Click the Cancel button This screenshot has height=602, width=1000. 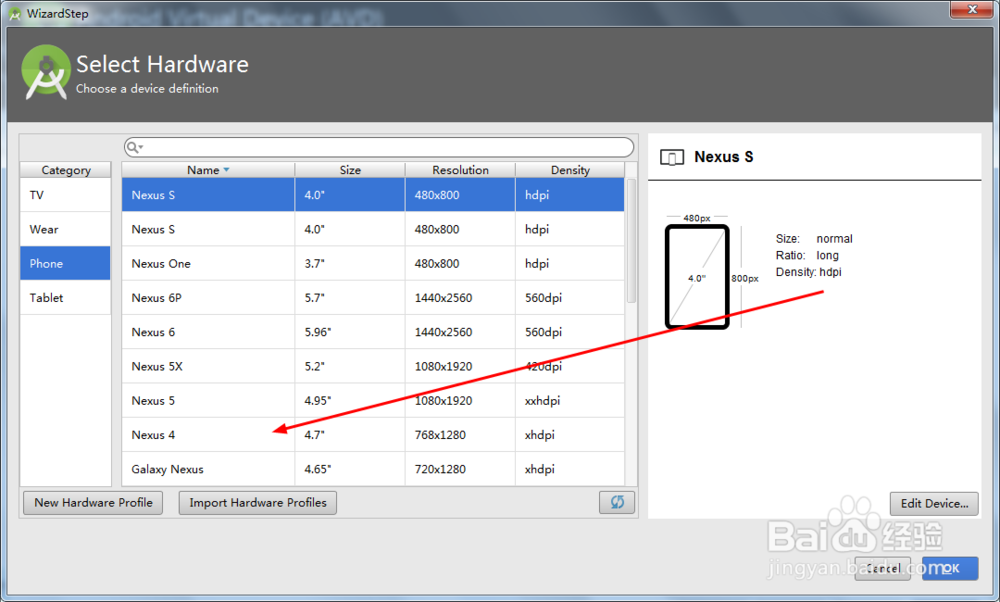(x=883, y=568)
